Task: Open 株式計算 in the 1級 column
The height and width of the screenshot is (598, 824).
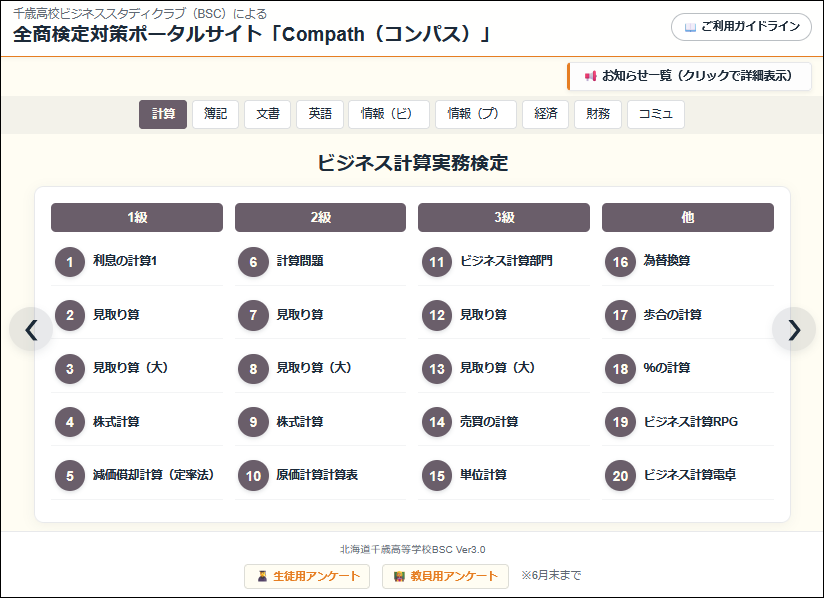Action: point(116,421)
